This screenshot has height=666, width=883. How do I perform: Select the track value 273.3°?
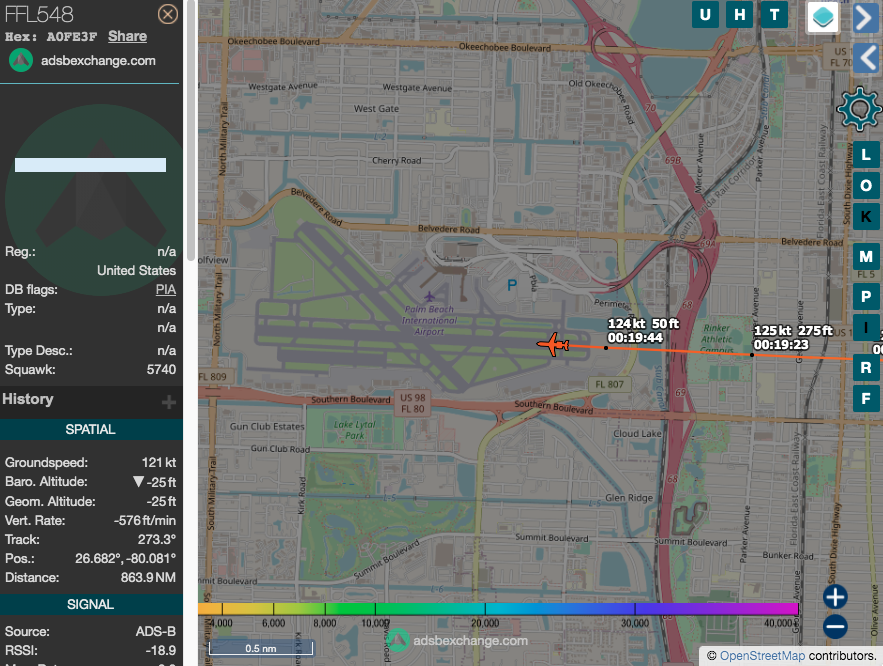tap(157, 540)
